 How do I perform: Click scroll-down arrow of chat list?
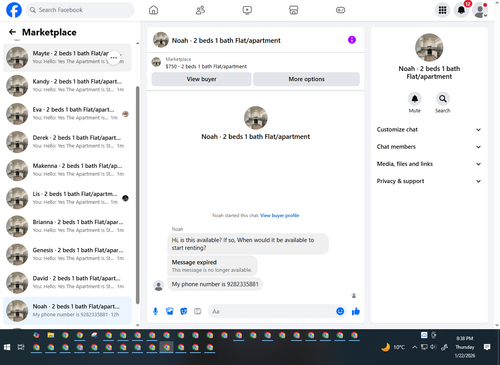(x=138, y=325)
